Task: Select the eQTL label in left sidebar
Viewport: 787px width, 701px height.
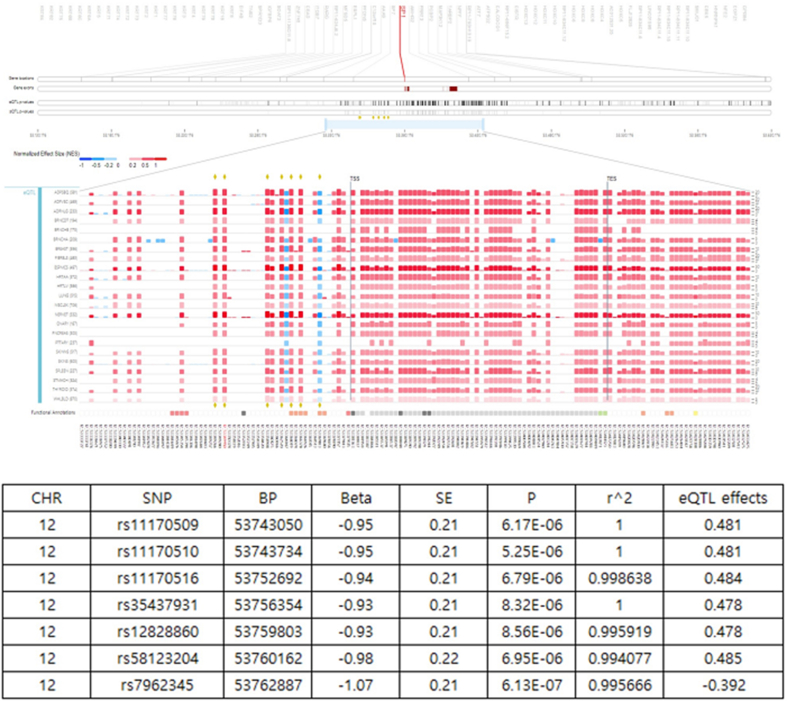Action: pos(29,192)
